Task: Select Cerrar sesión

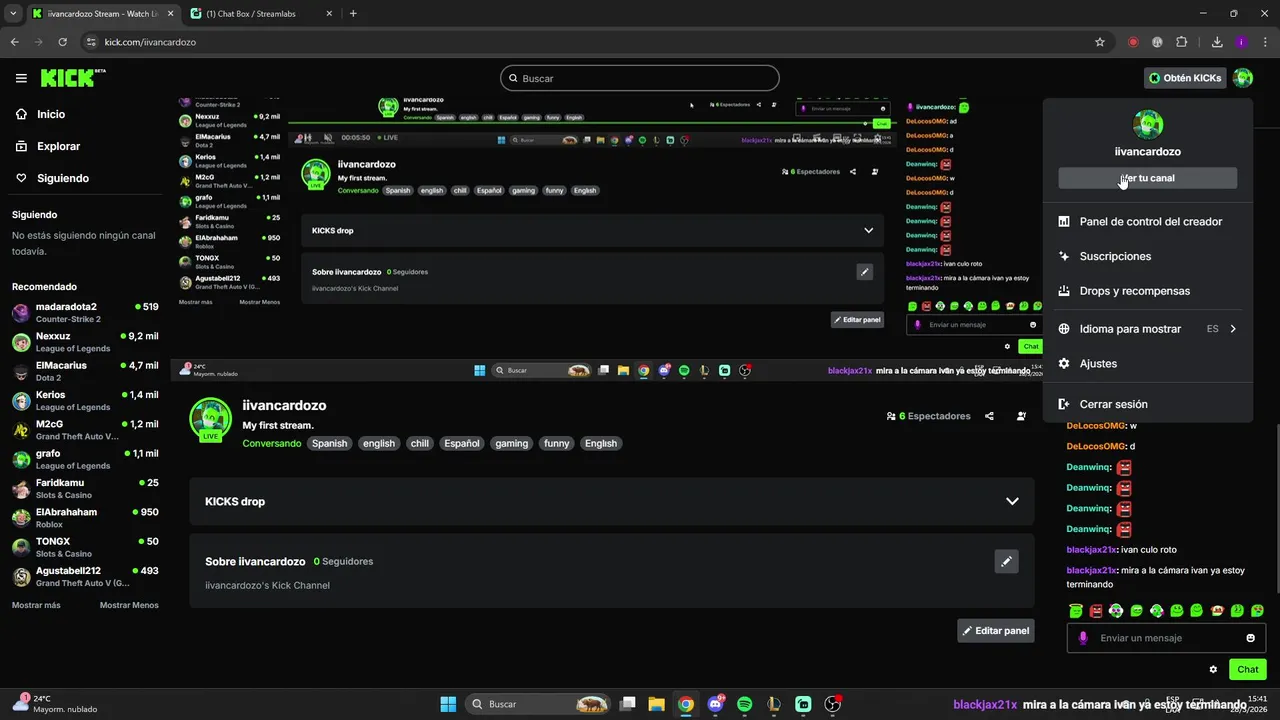Action: click(x=1148, y=404)
